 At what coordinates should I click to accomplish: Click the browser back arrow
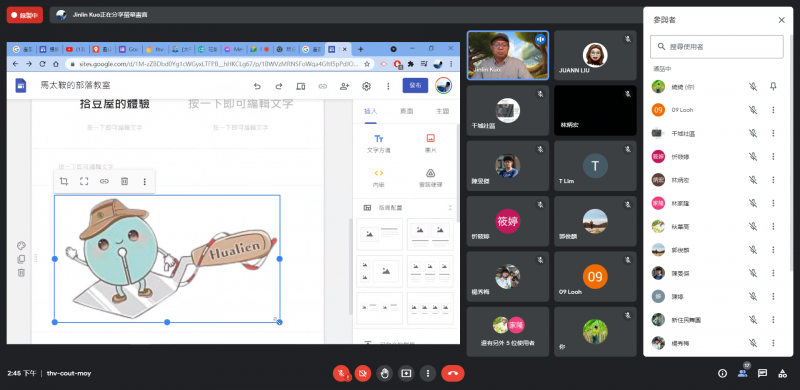[15, 64]
